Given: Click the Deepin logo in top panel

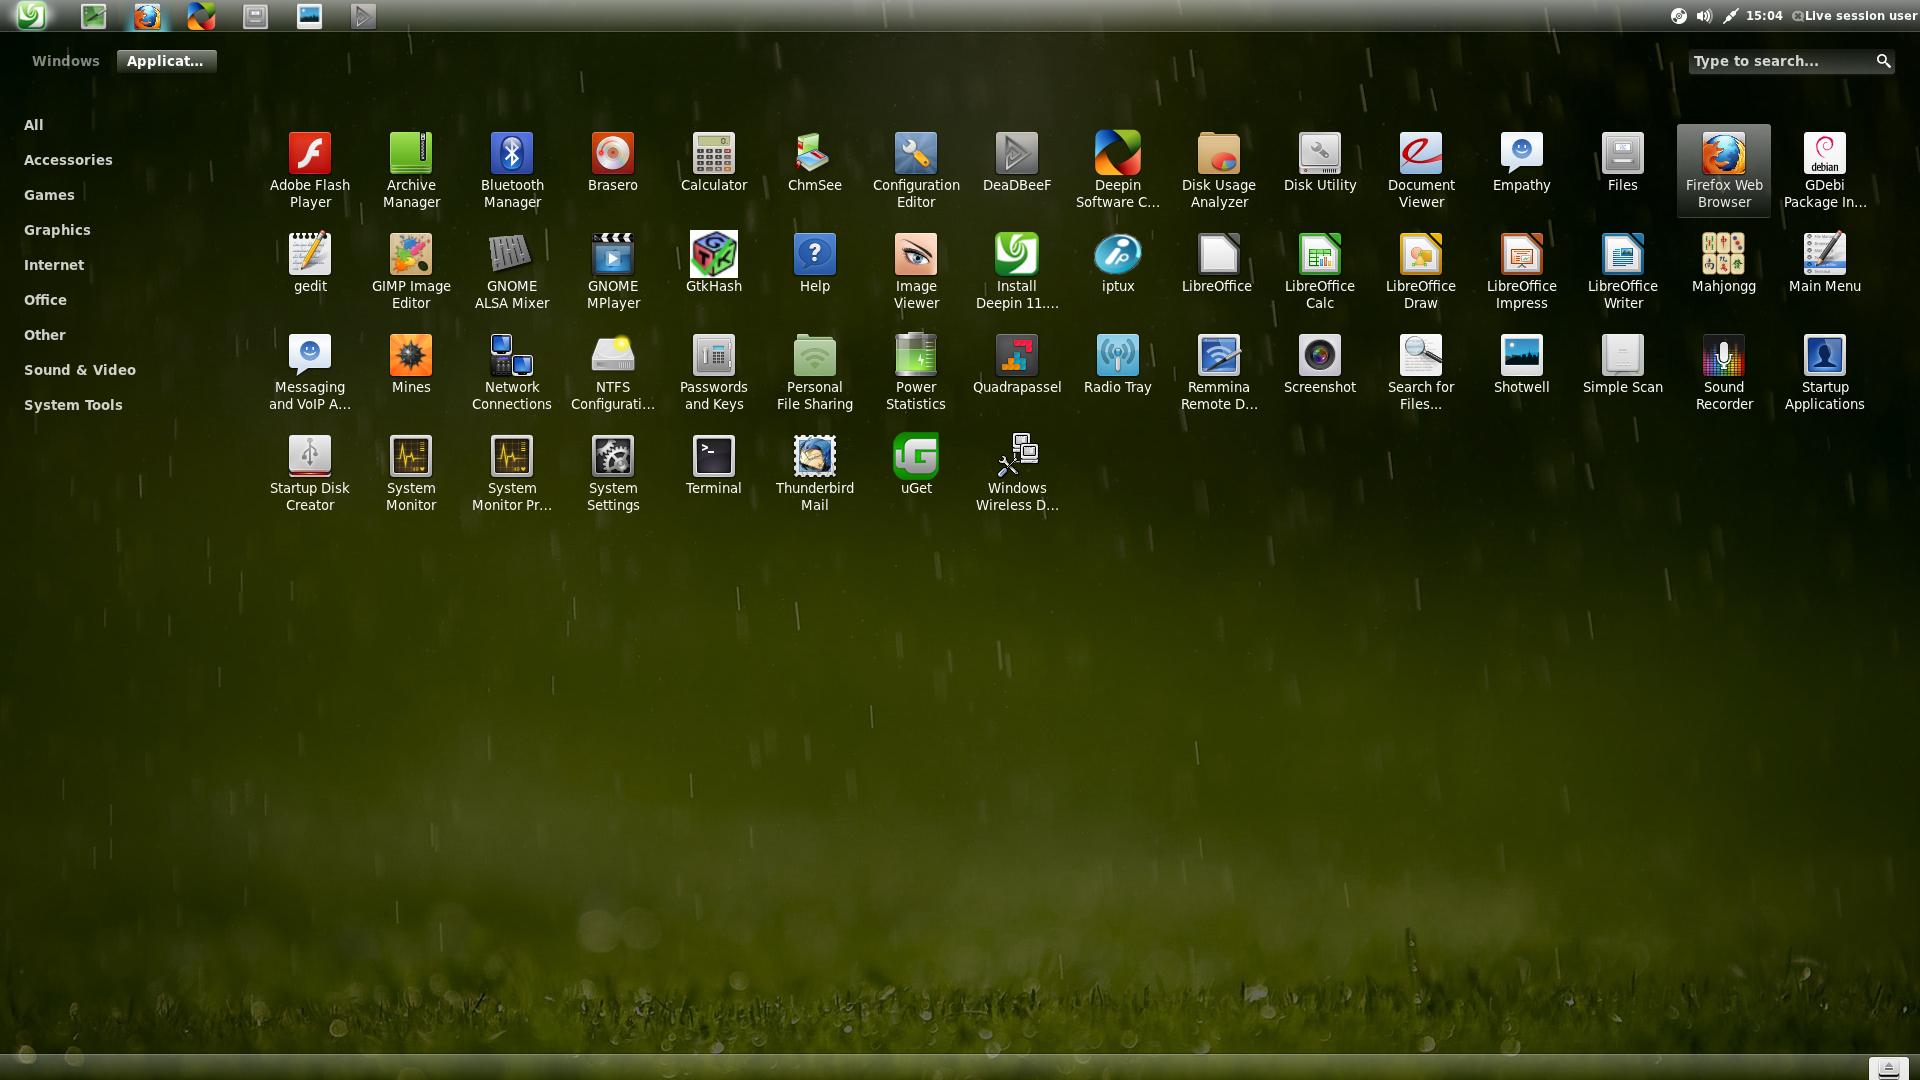Looking at the screenshot, I should point(31,15).
